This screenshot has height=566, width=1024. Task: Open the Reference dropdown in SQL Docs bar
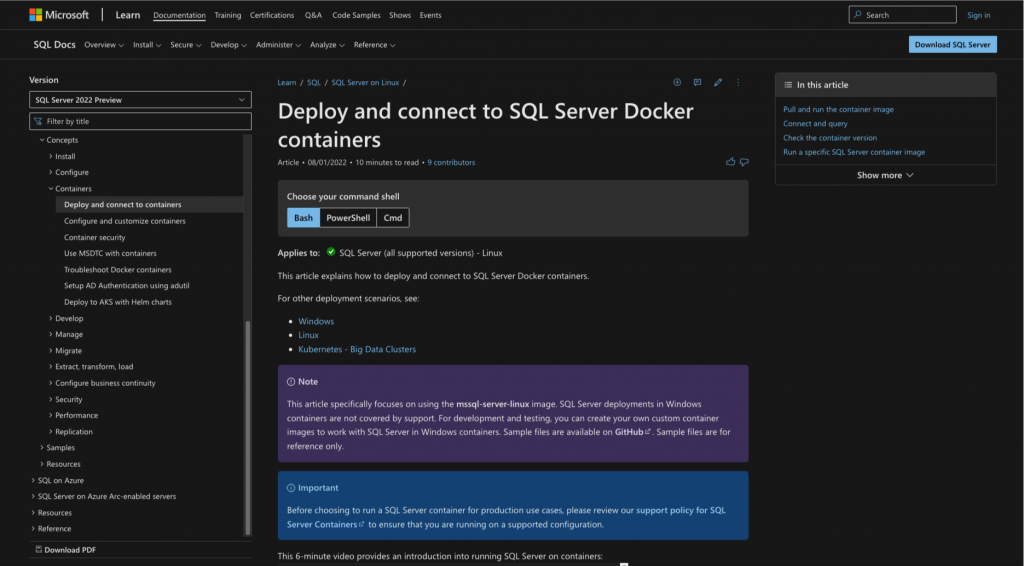tap(375, 45)
